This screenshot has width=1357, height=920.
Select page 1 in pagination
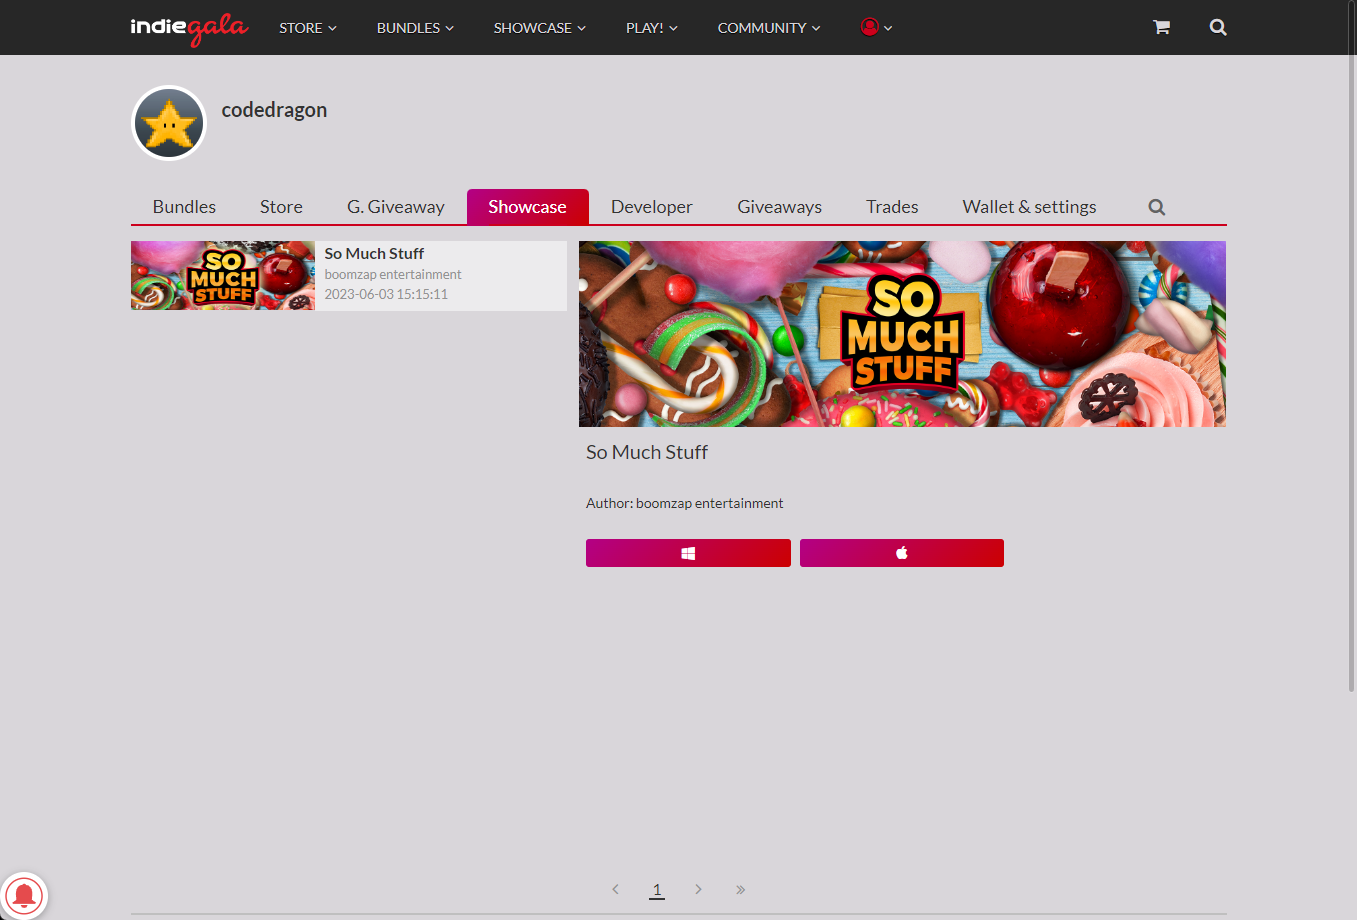click(657, 889)
